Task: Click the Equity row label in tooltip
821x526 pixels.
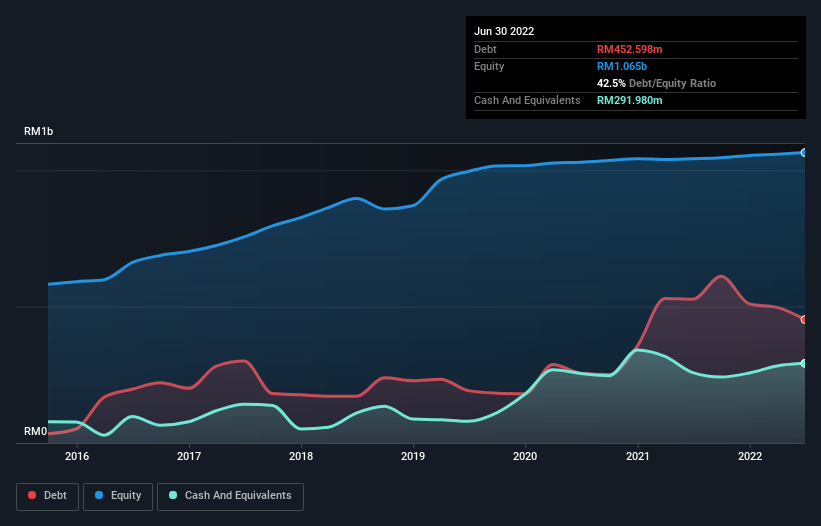Action: click(489, 66)
